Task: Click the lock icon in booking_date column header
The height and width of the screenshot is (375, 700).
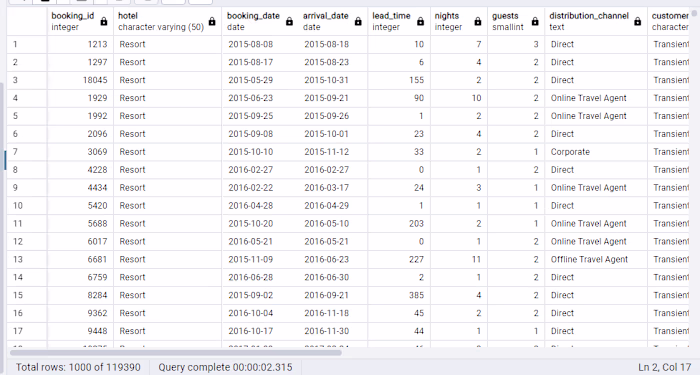Action: coord(289,21)
